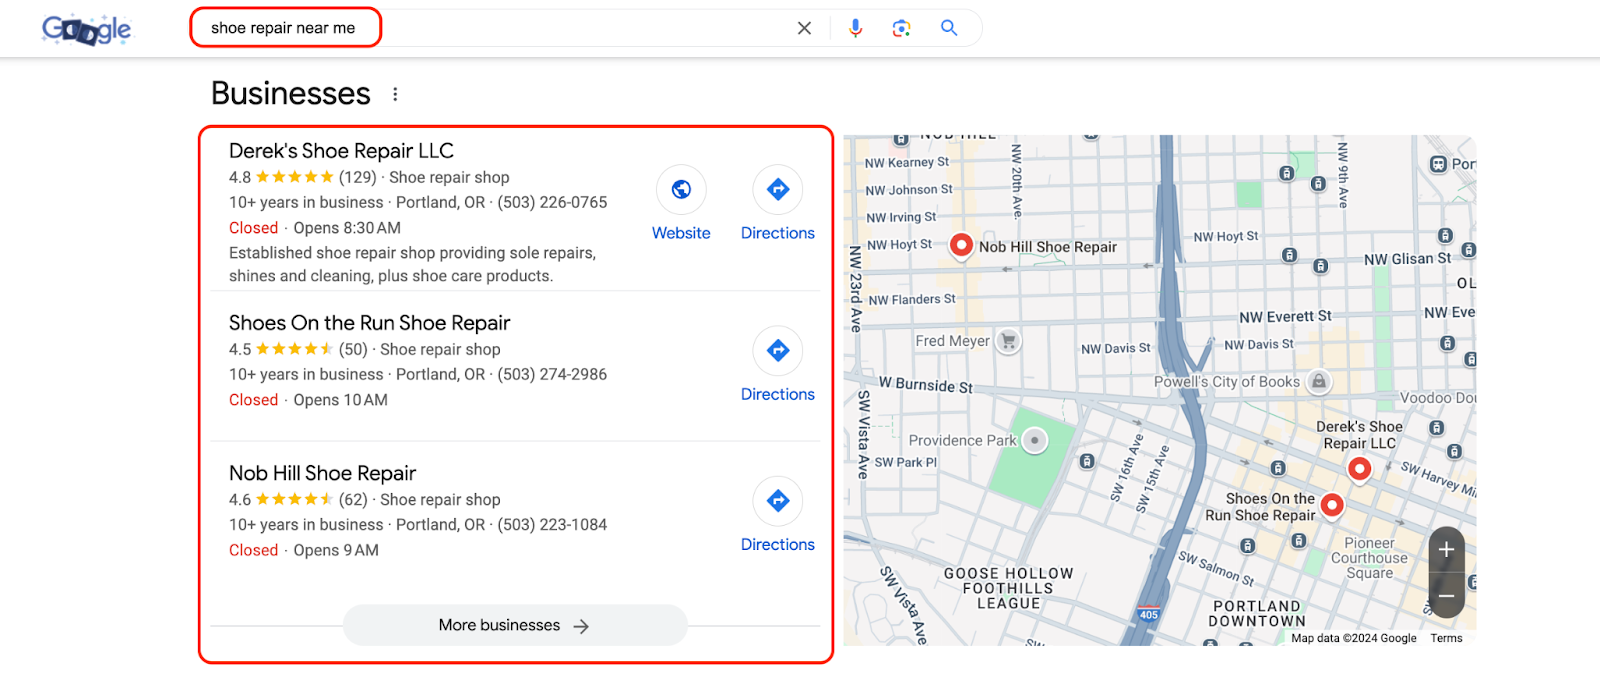This screenshot has height=675, width=1600.
Task: Open Derek's Shoe Repair website globe icon
Action: pos(681,189)
